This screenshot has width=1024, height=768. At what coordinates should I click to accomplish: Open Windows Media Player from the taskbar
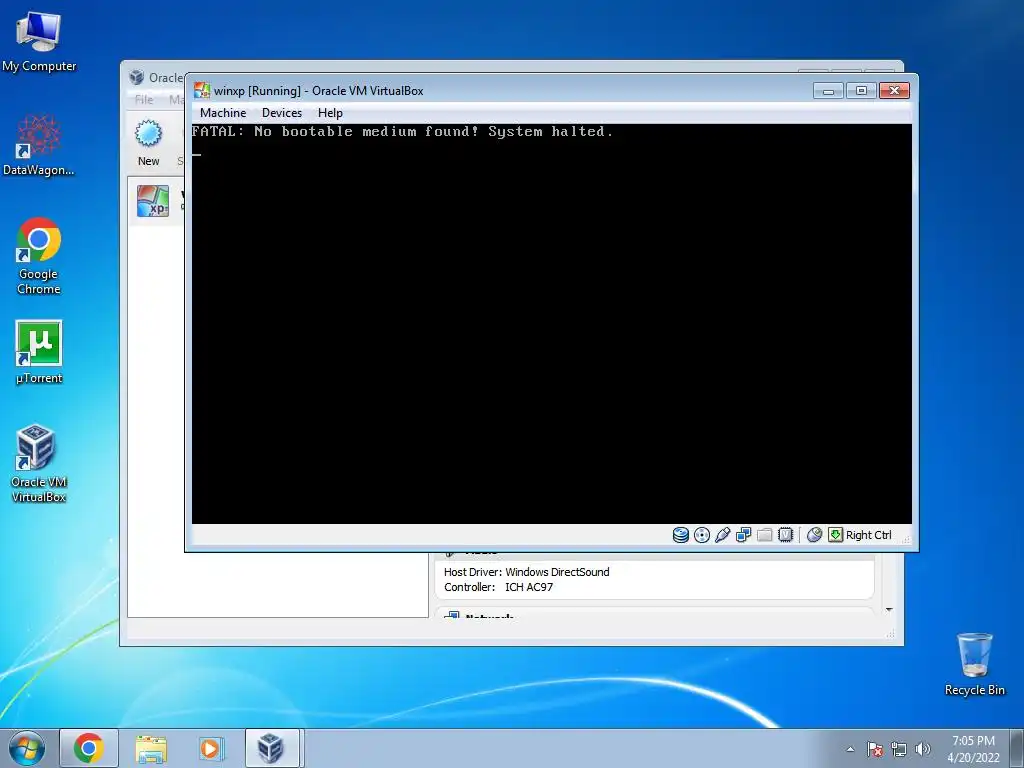tap(211, 748)
